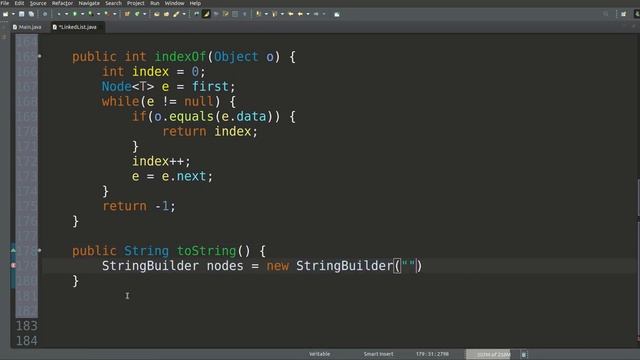Open the Navigate menu
This screenshot has height=360, width=640.
[x=89, y=3]
